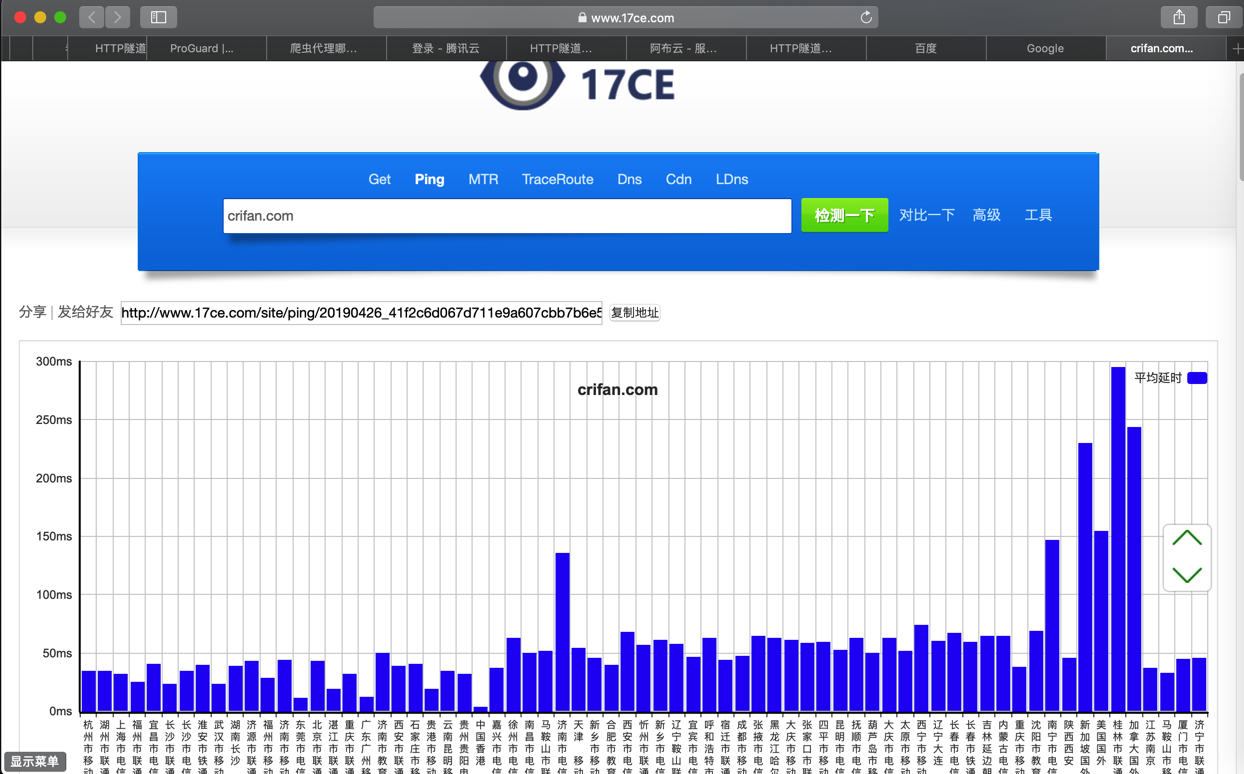
Task: Select the Dns test mode
Action: (629, 179)
